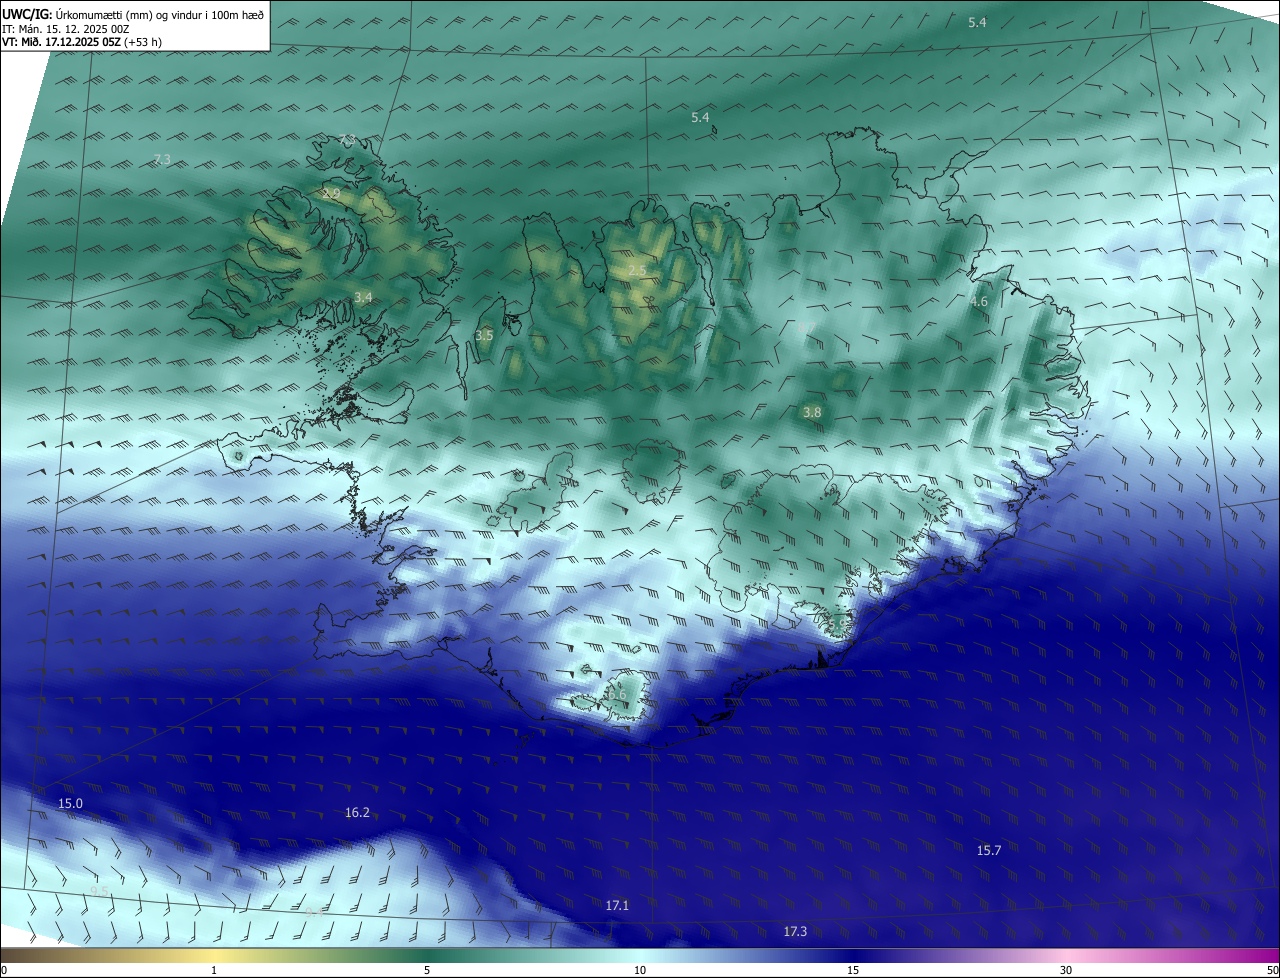Click the colorbar tick label '30'
This screenshot has width=1280, height=978.
[1066, 970]
